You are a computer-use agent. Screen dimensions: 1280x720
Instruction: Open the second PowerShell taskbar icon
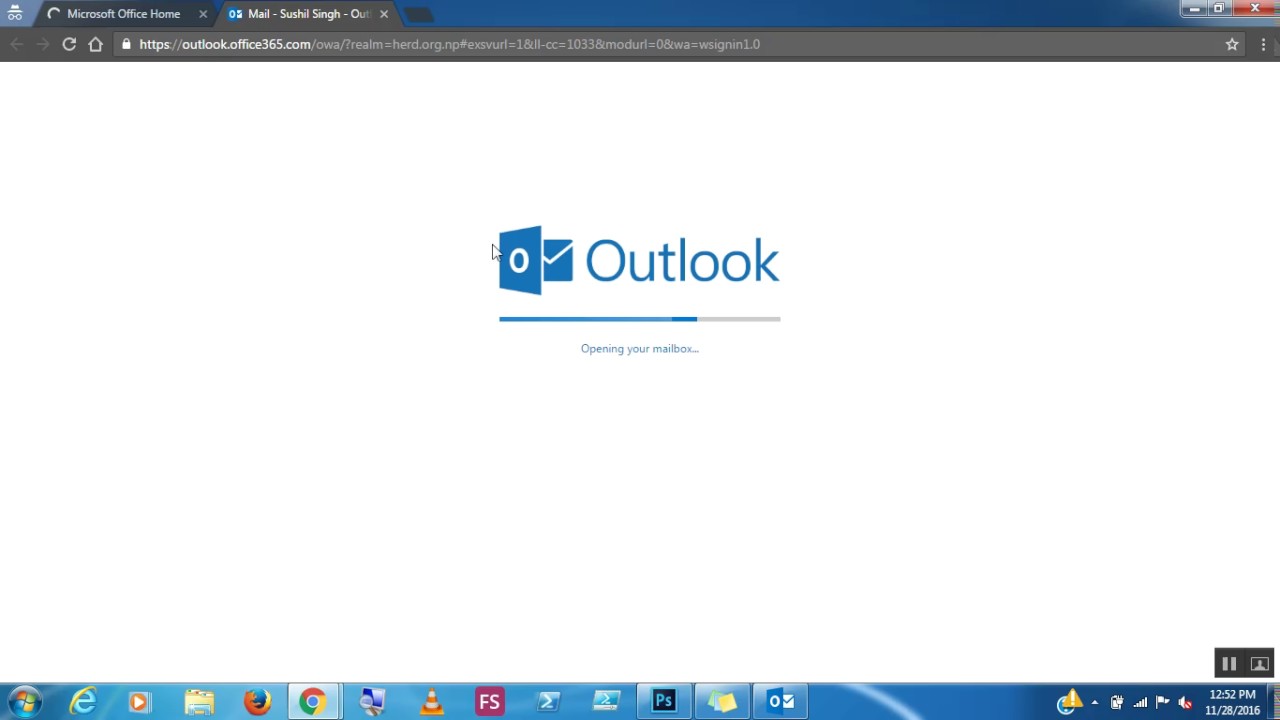(606, 702)
